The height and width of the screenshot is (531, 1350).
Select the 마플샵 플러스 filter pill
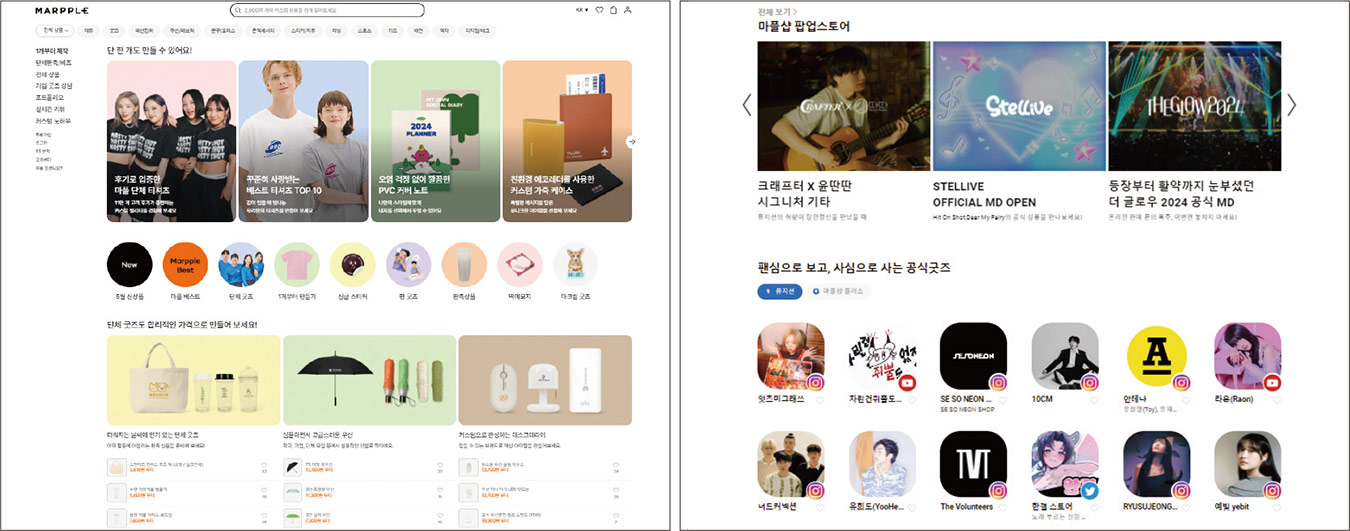point(839,291)
